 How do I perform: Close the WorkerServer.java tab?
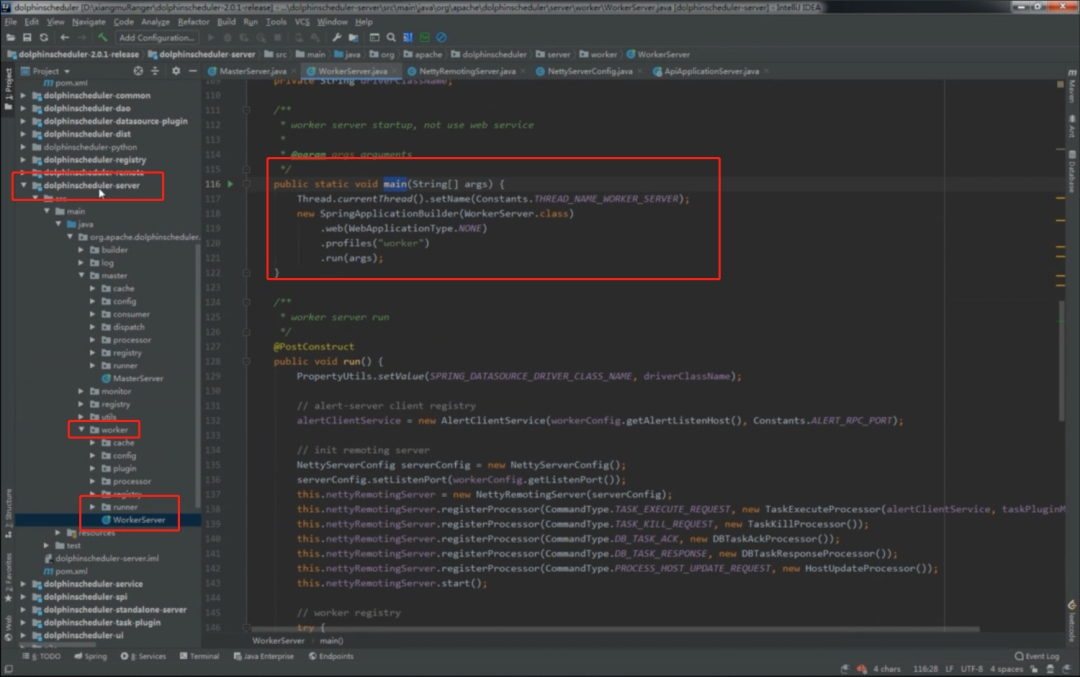(394, 71)
